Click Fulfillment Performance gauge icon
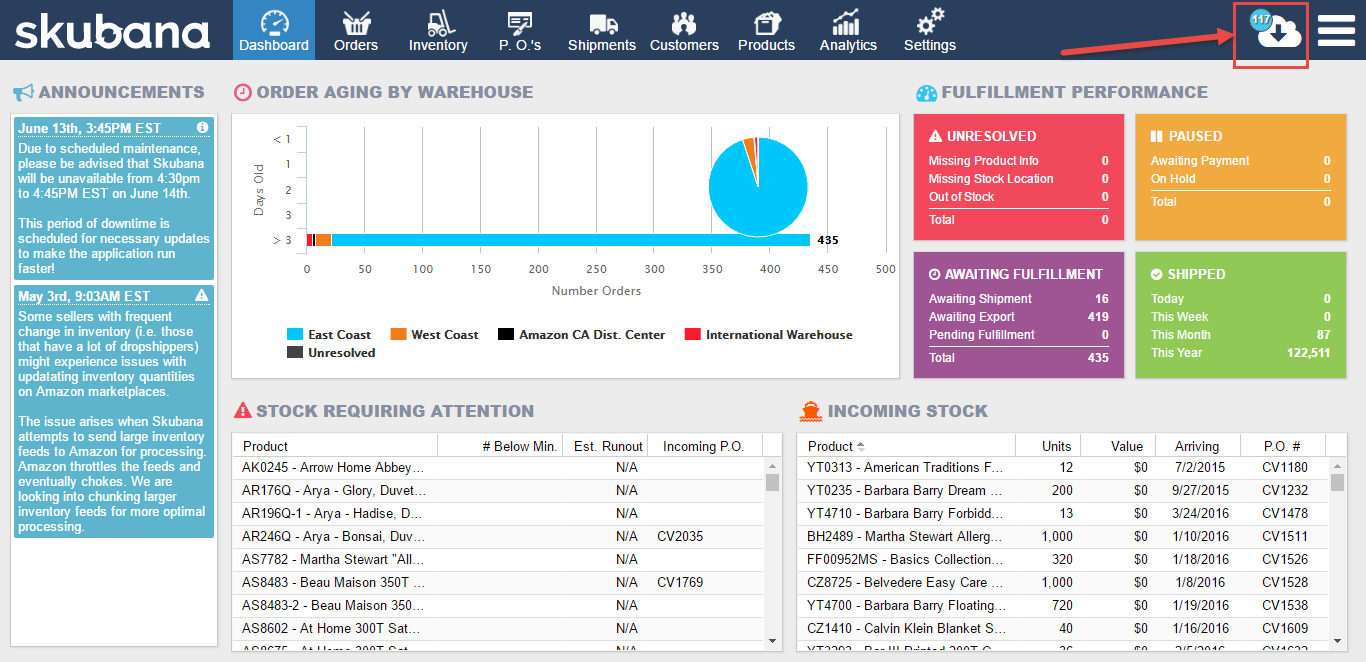 [926, 93]
